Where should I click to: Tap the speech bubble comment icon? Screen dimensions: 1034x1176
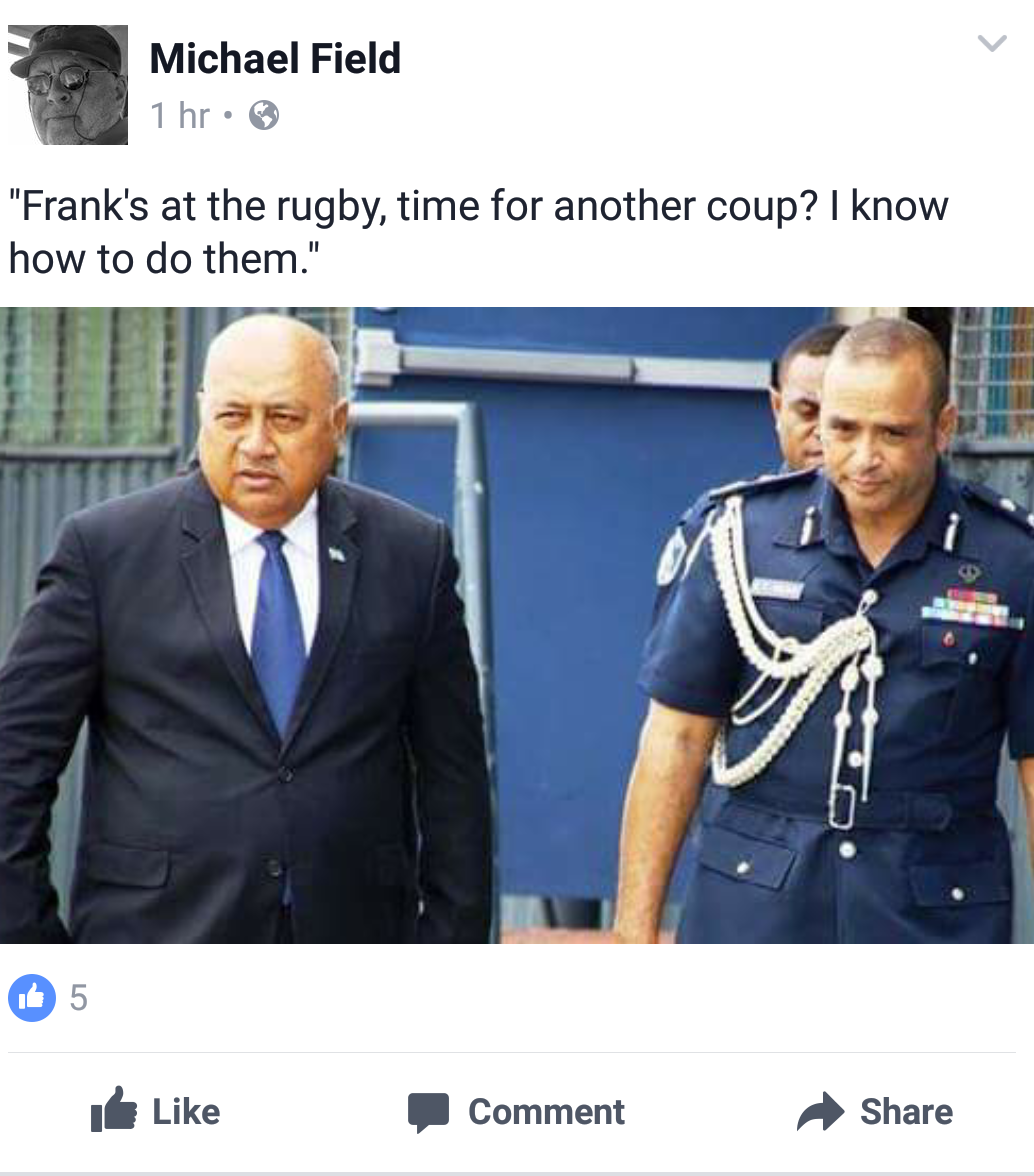tap(428, 1112)
